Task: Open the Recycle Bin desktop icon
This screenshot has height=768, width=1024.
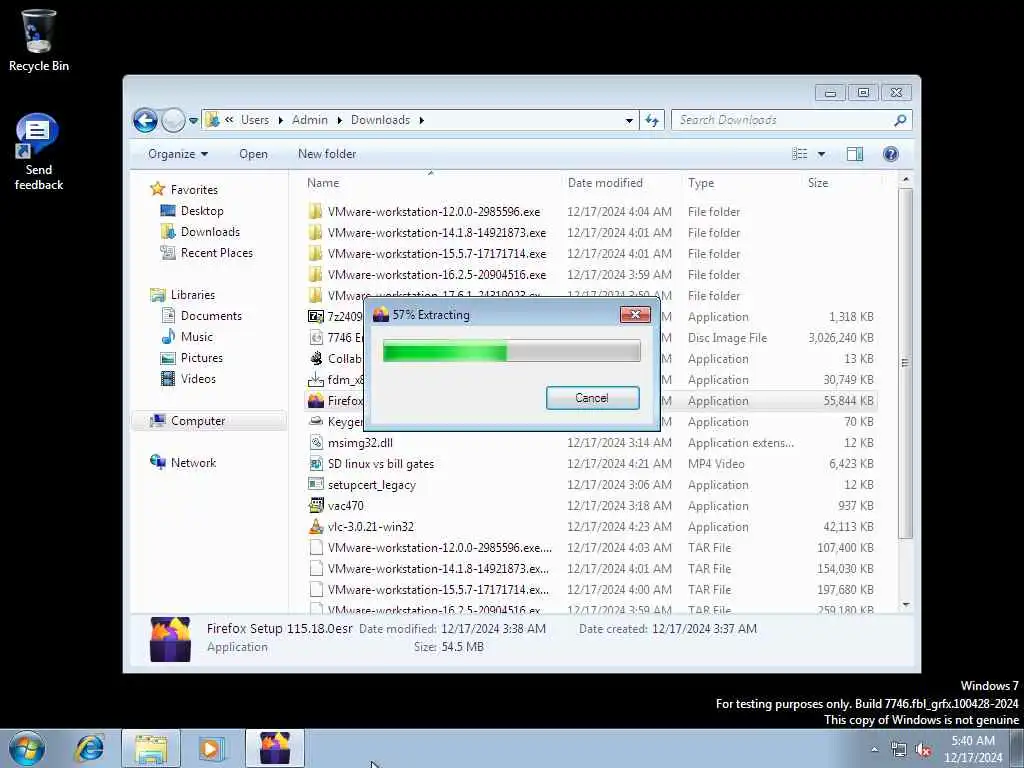Action: point(39,40)
